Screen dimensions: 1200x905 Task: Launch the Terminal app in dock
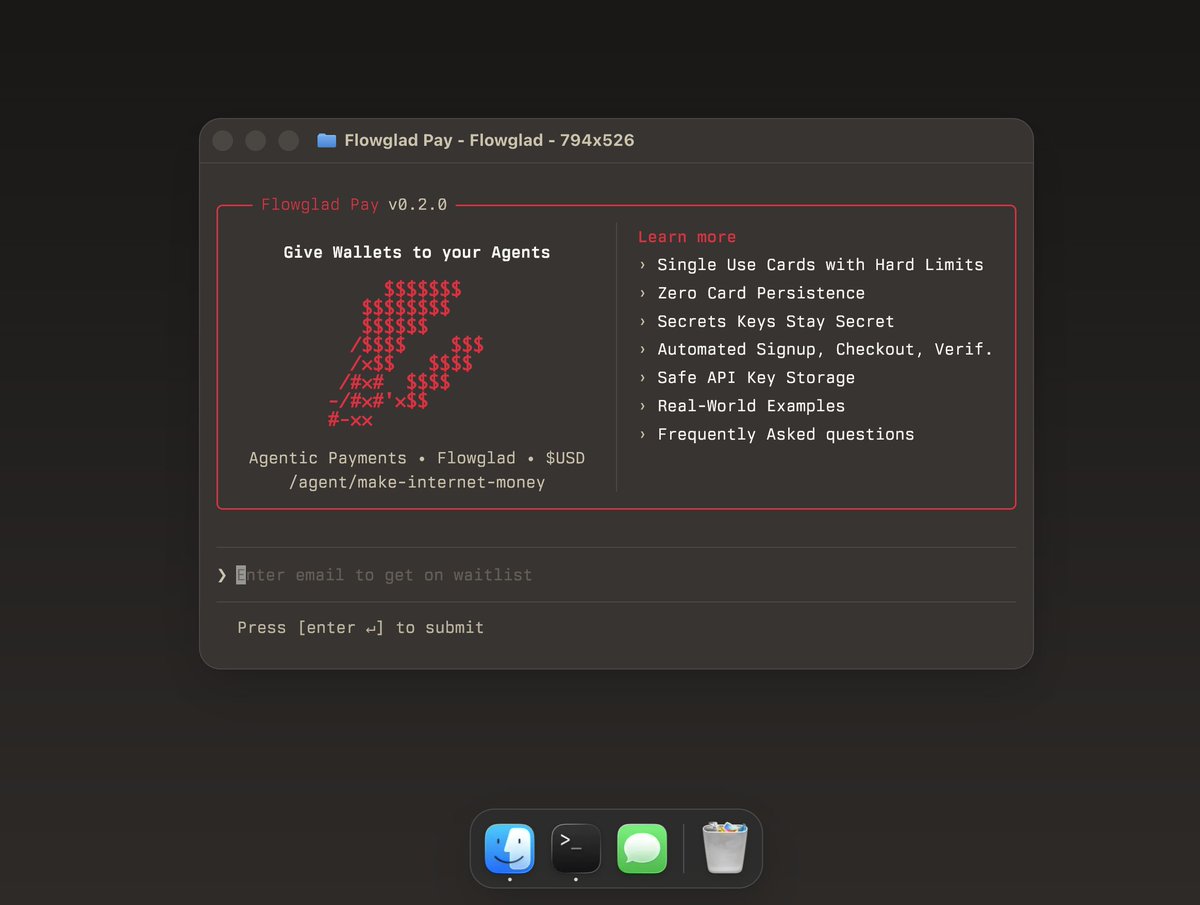pyautogui.click(x=576, y=848)
